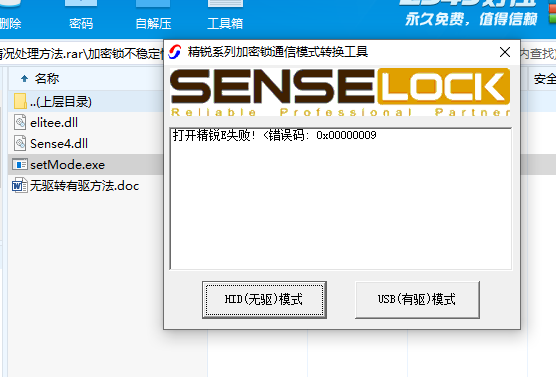Click the parent directory folder icon

(x=20, y=102)
